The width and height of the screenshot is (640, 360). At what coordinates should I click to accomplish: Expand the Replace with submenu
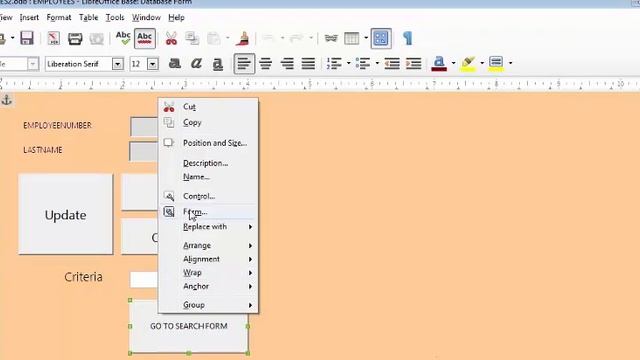[208, 227]
